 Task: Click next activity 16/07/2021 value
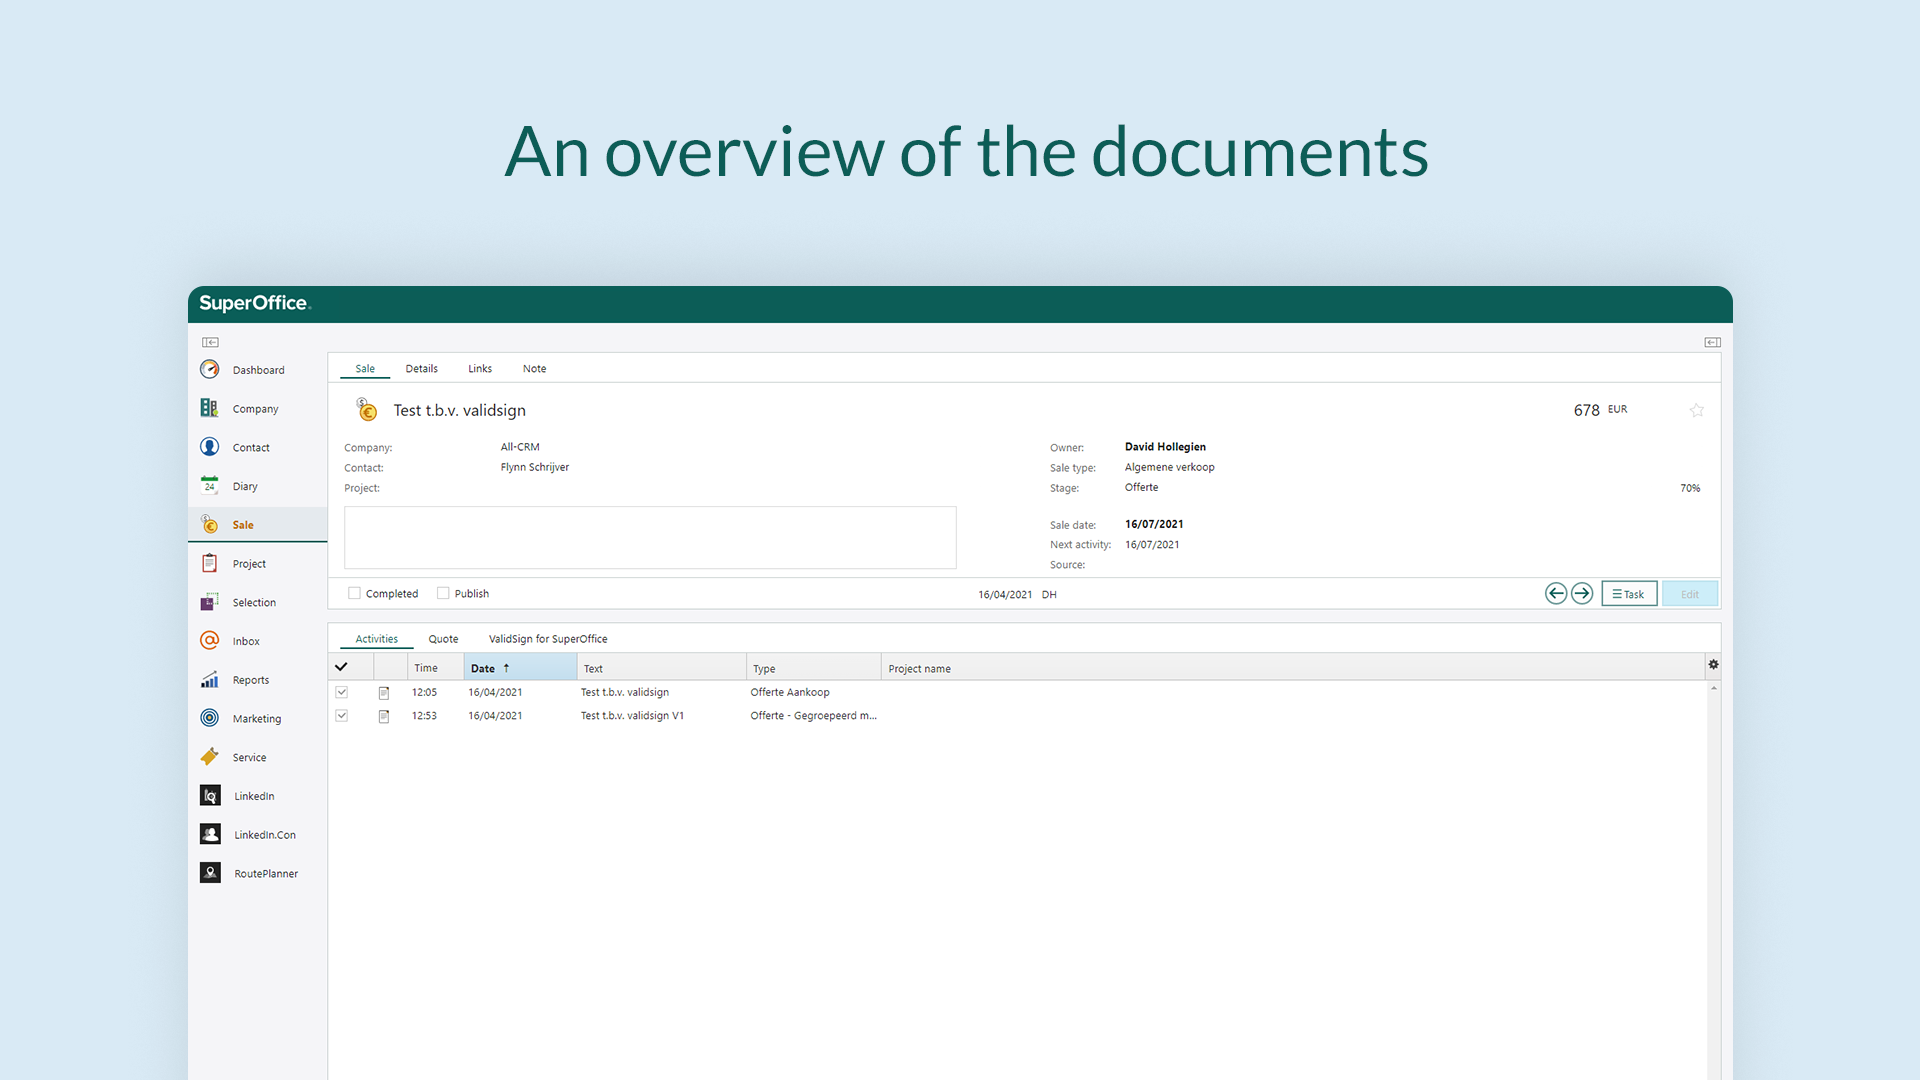click(1152, 545)
